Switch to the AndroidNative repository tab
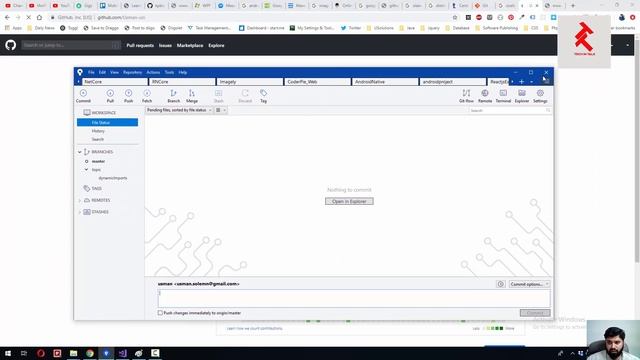 pyautogui.click(x=385, y=82)
